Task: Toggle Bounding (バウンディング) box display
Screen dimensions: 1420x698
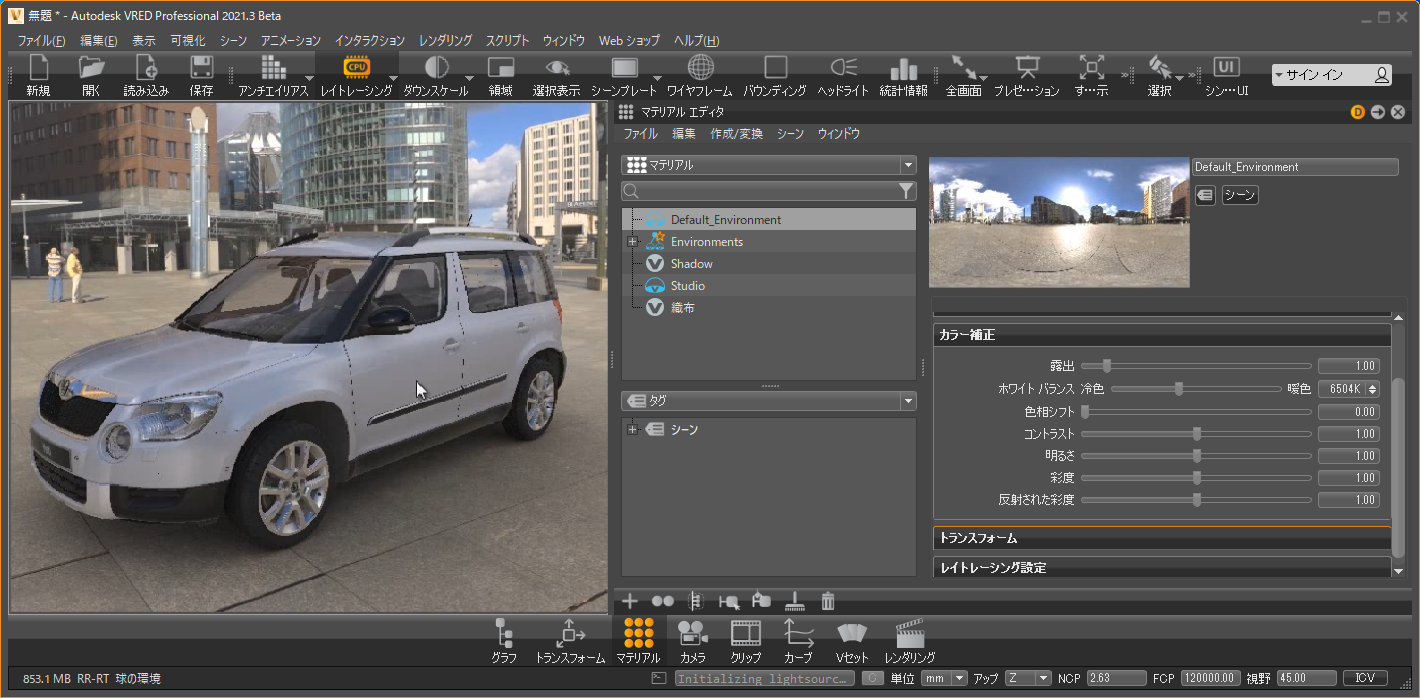Action: click(x=775, y=68)
